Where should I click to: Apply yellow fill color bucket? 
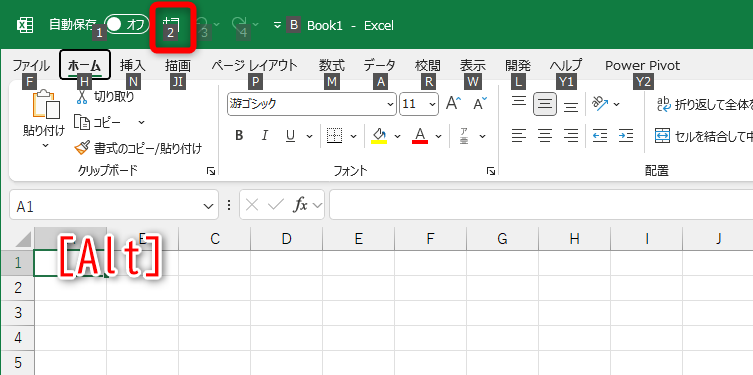[379, 136]
